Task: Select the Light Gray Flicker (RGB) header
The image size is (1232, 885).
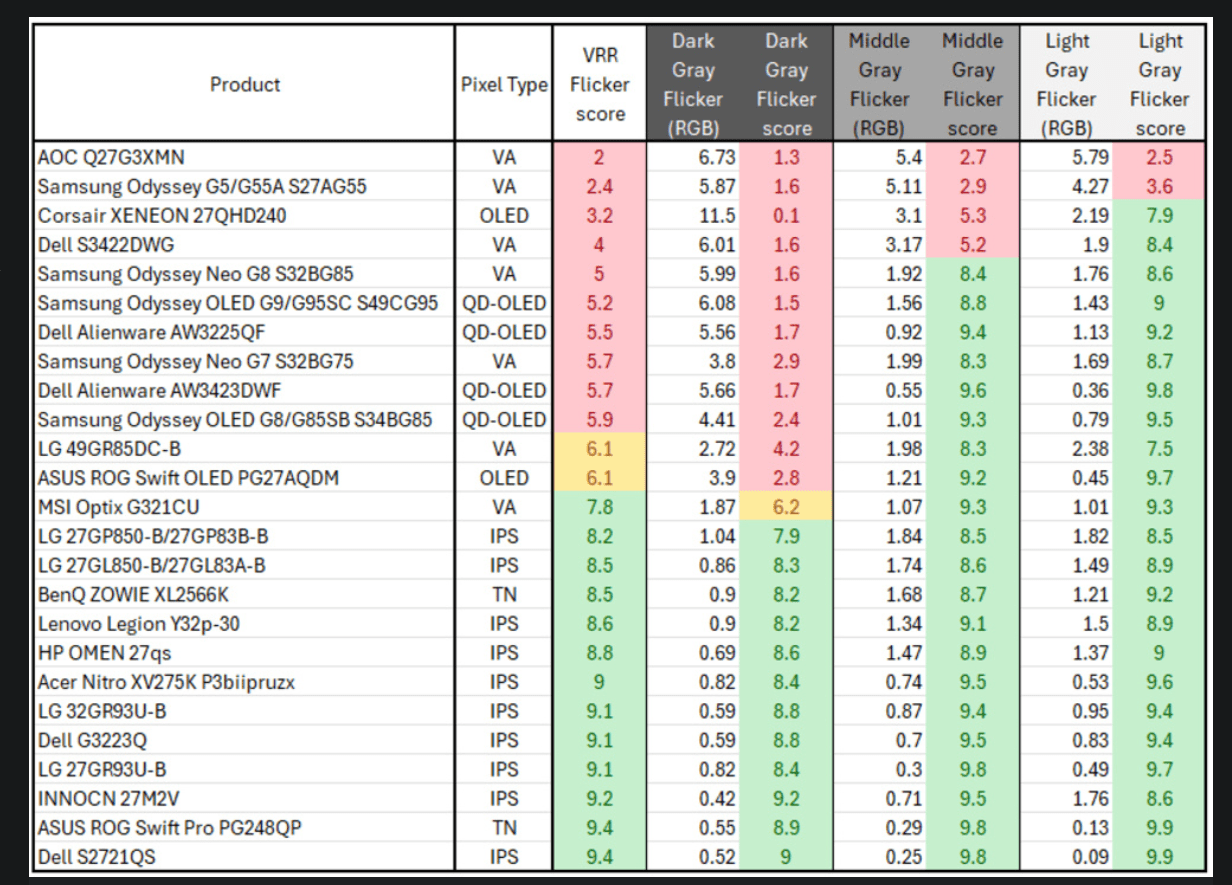Action: [1066, 85]
